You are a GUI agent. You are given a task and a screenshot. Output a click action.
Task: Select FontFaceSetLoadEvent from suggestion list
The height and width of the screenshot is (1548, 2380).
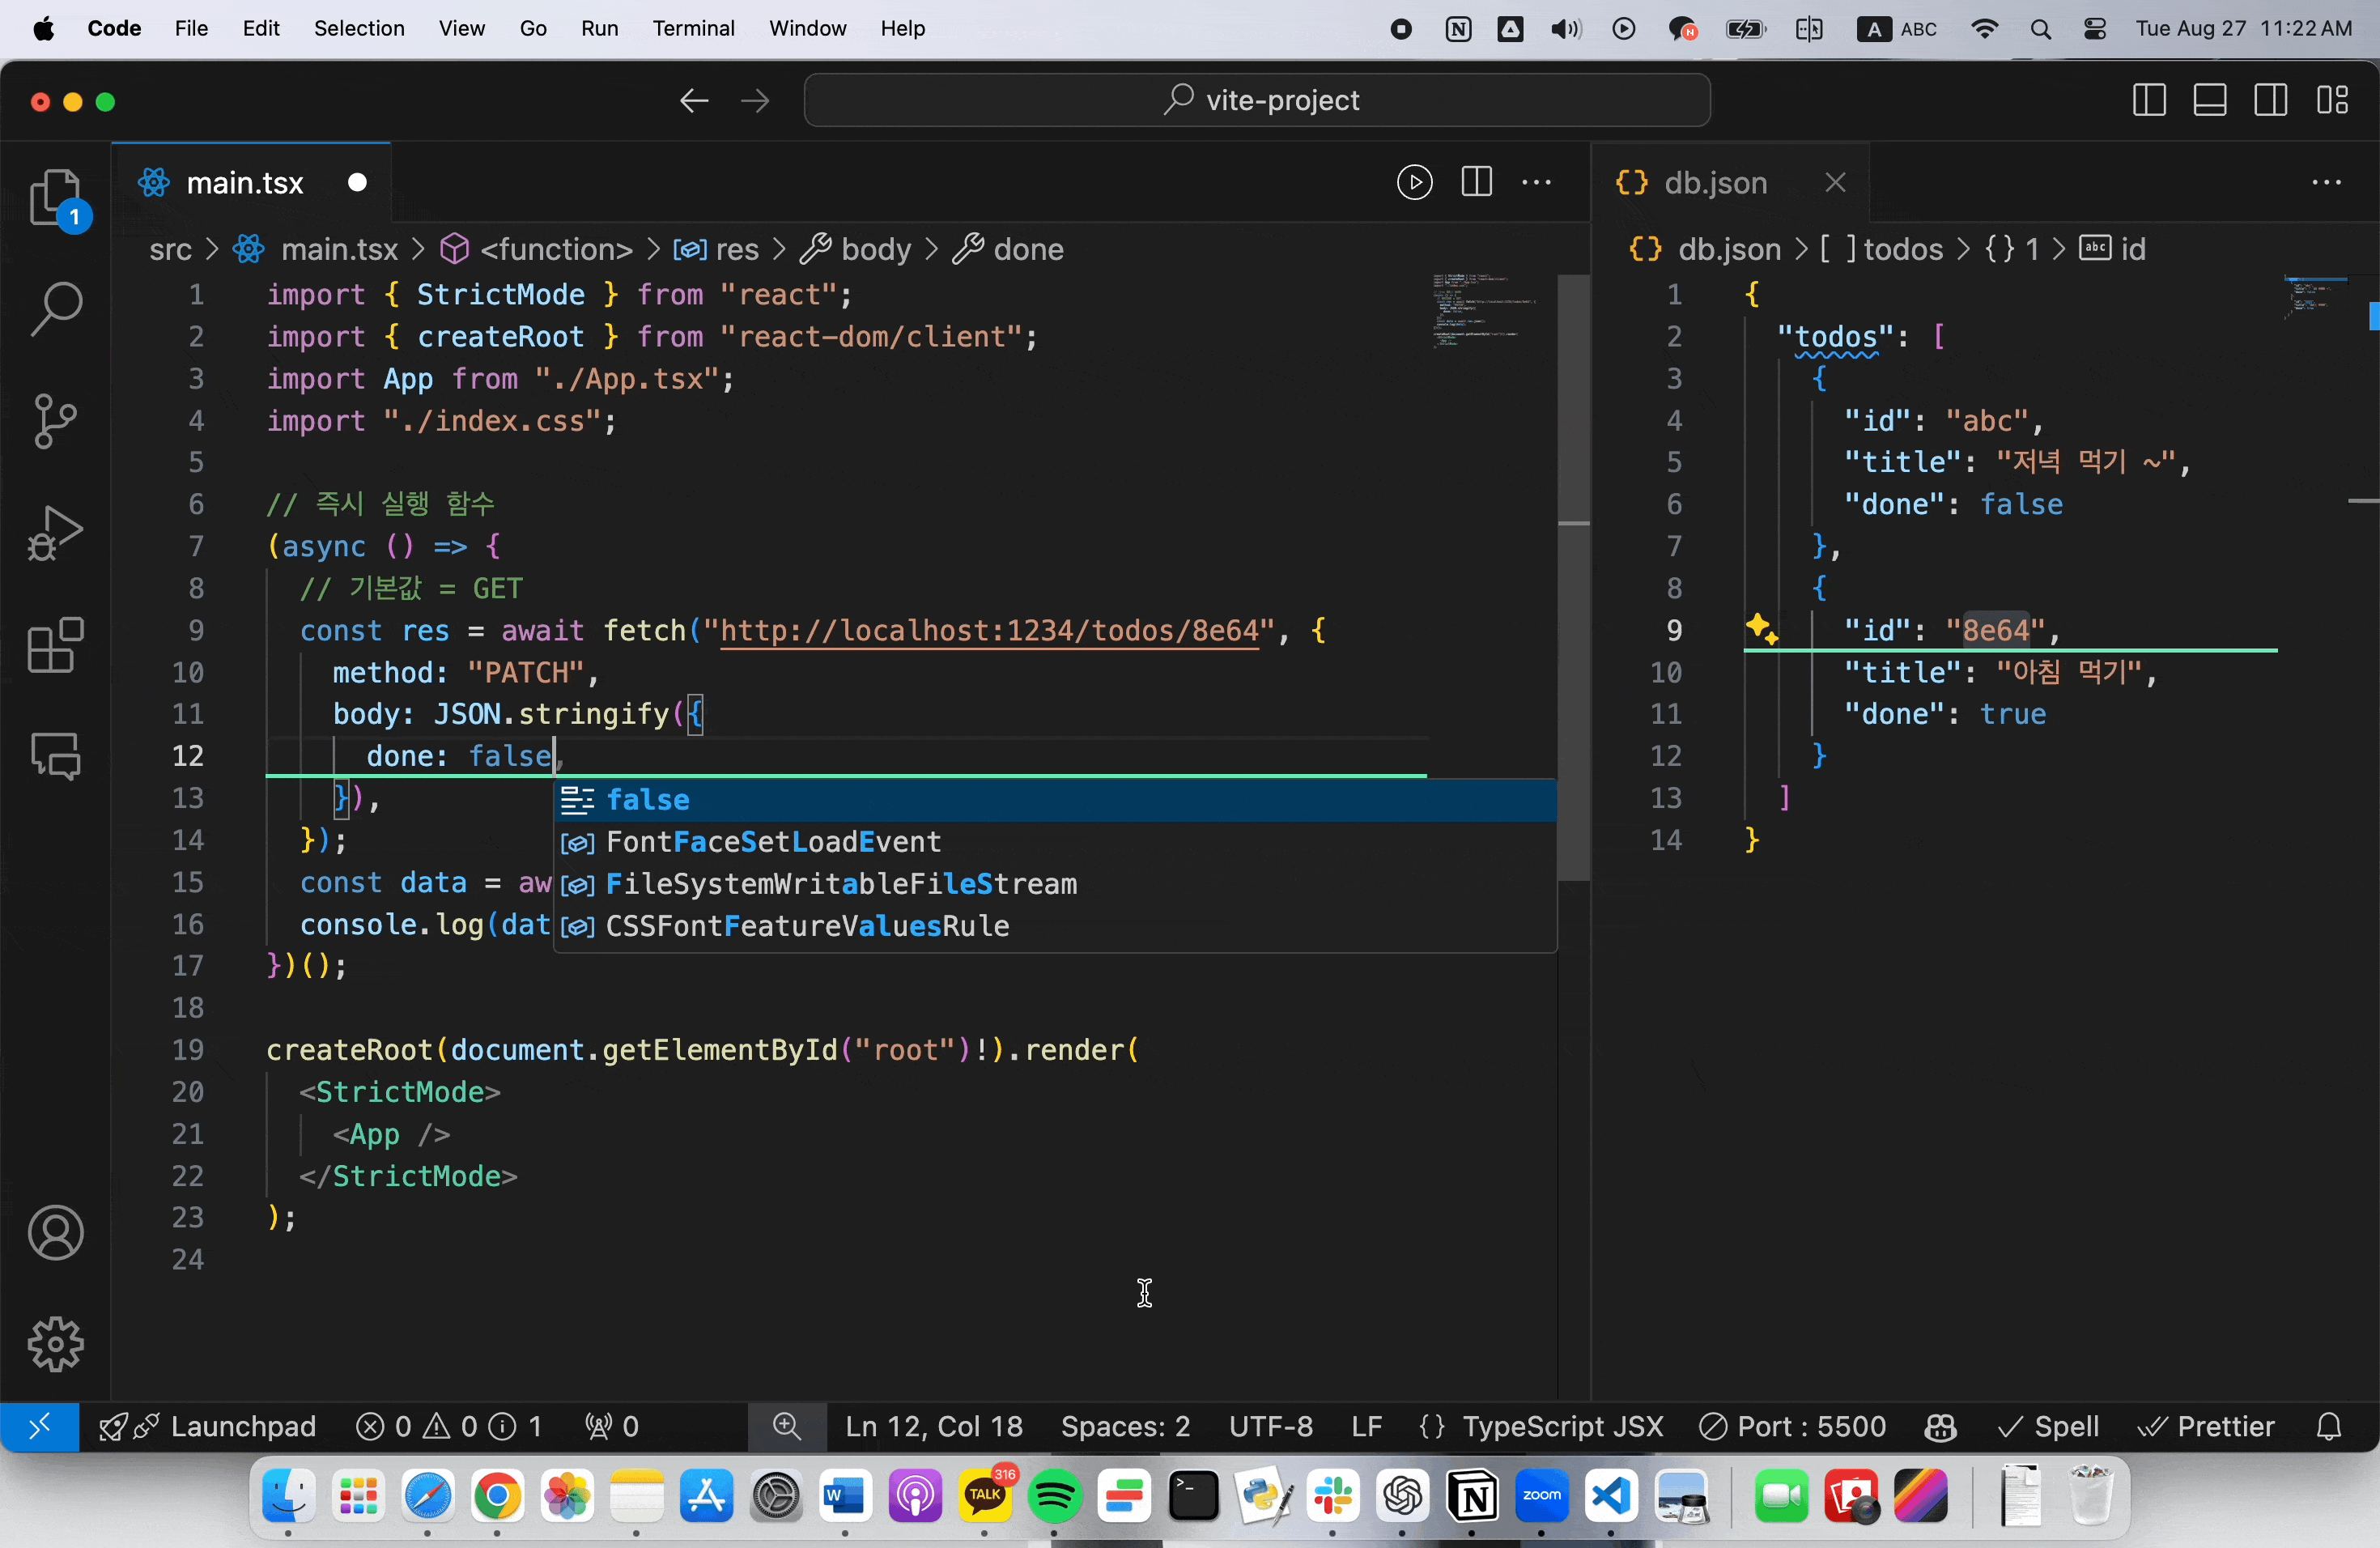coord(773,842)
